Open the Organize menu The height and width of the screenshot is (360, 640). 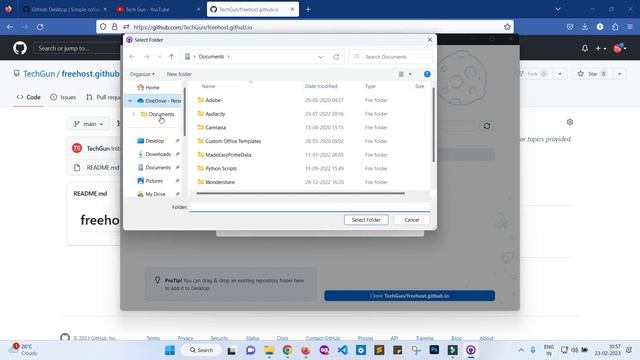point(142,74)
